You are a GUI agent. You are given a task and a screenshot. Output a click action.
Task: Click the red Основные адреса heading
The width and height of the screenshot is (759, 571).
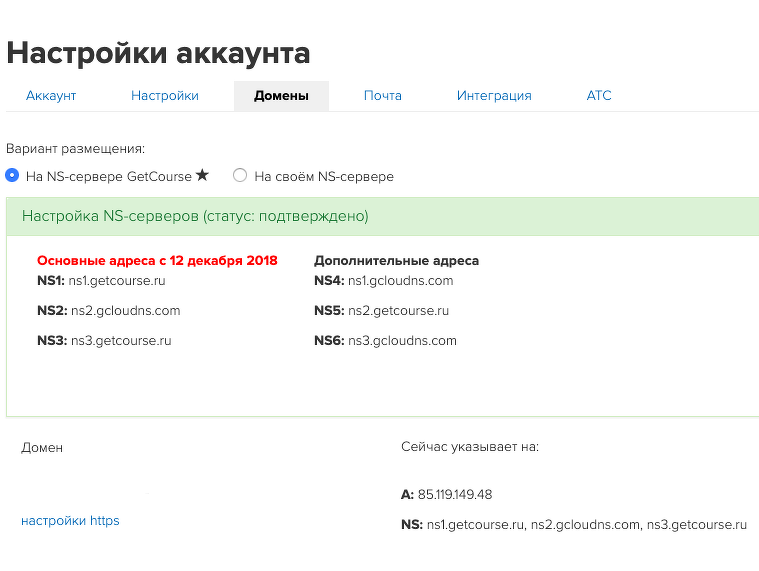click(x=157, y=261)
